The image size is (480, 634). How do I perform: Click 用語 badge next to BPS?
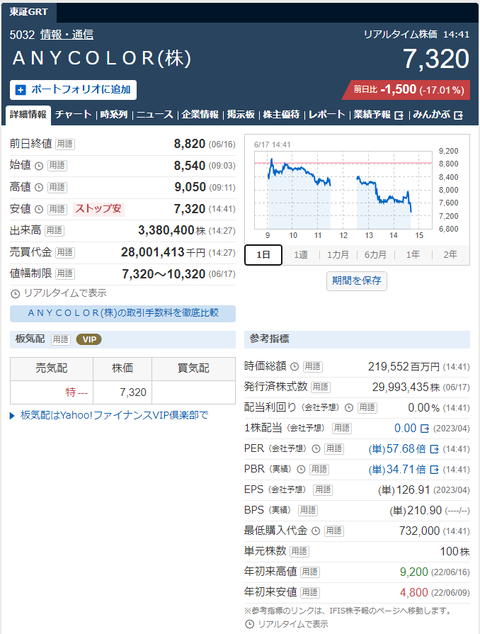308,510
